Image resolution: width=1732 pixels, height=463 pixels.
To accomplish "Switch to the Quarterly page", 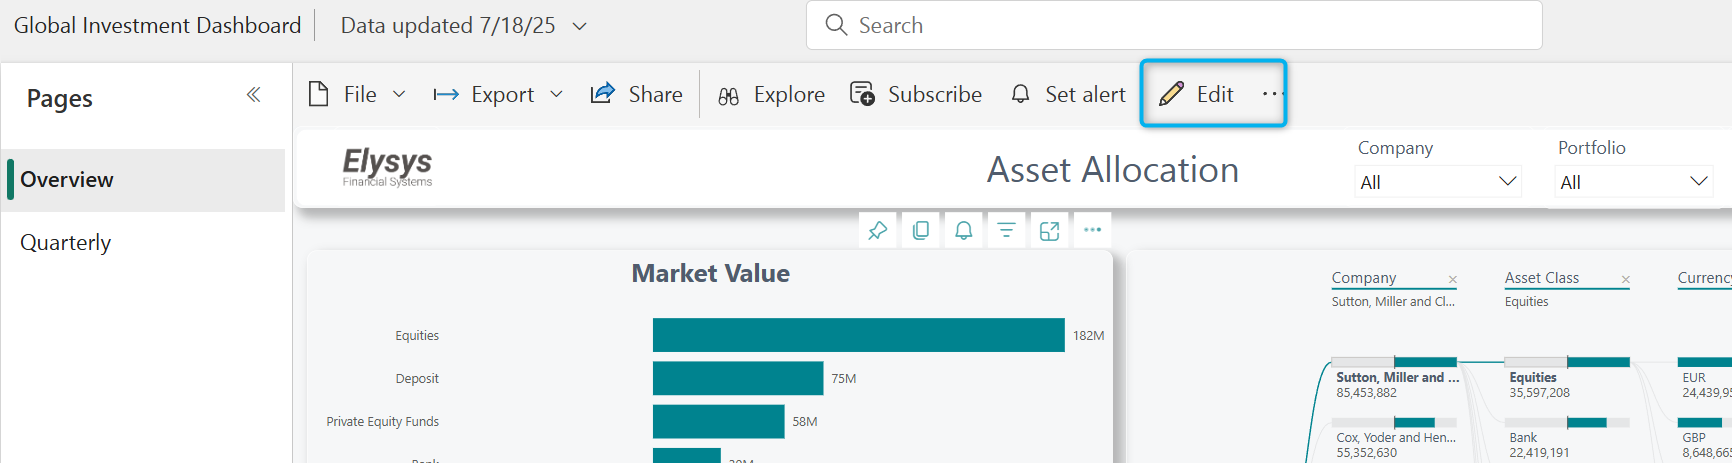I will 66,243.
